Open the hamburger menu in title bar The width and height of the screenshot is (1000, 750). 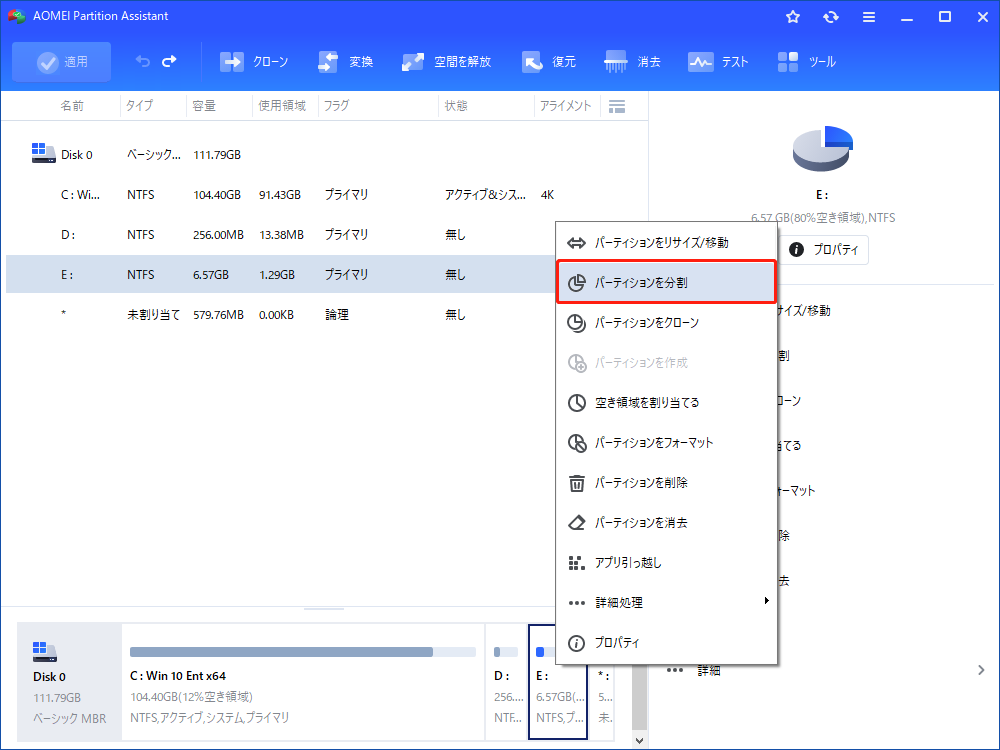click(869, 17)
